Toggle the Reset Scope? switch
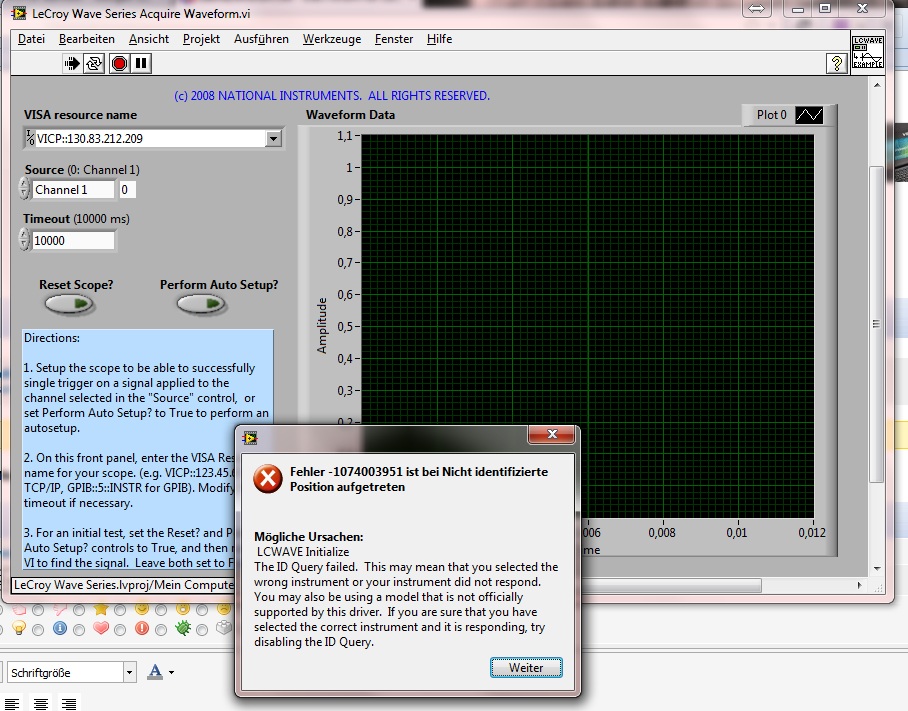Image resolution: width=908 pixels, height=711 pixels. (x=69, y=303)
